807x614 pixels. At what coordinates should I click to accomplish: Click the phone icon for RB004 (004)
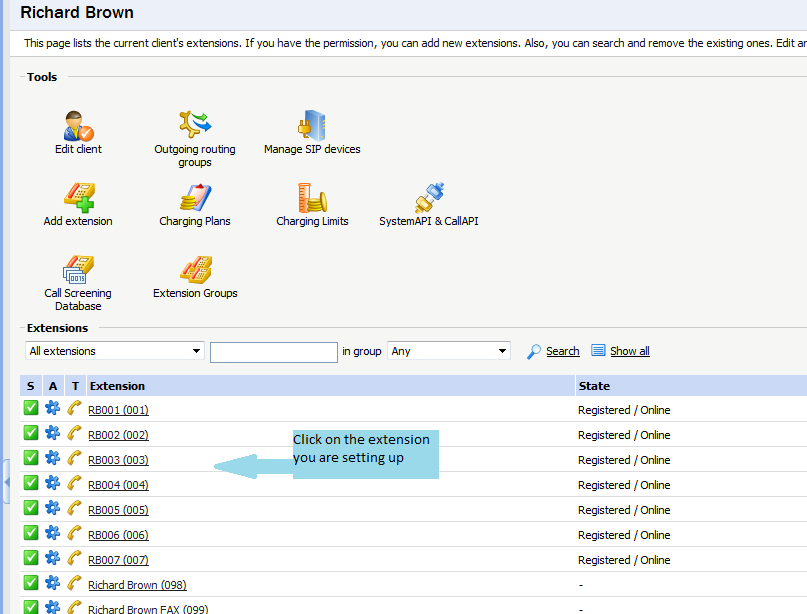[75, 483]
